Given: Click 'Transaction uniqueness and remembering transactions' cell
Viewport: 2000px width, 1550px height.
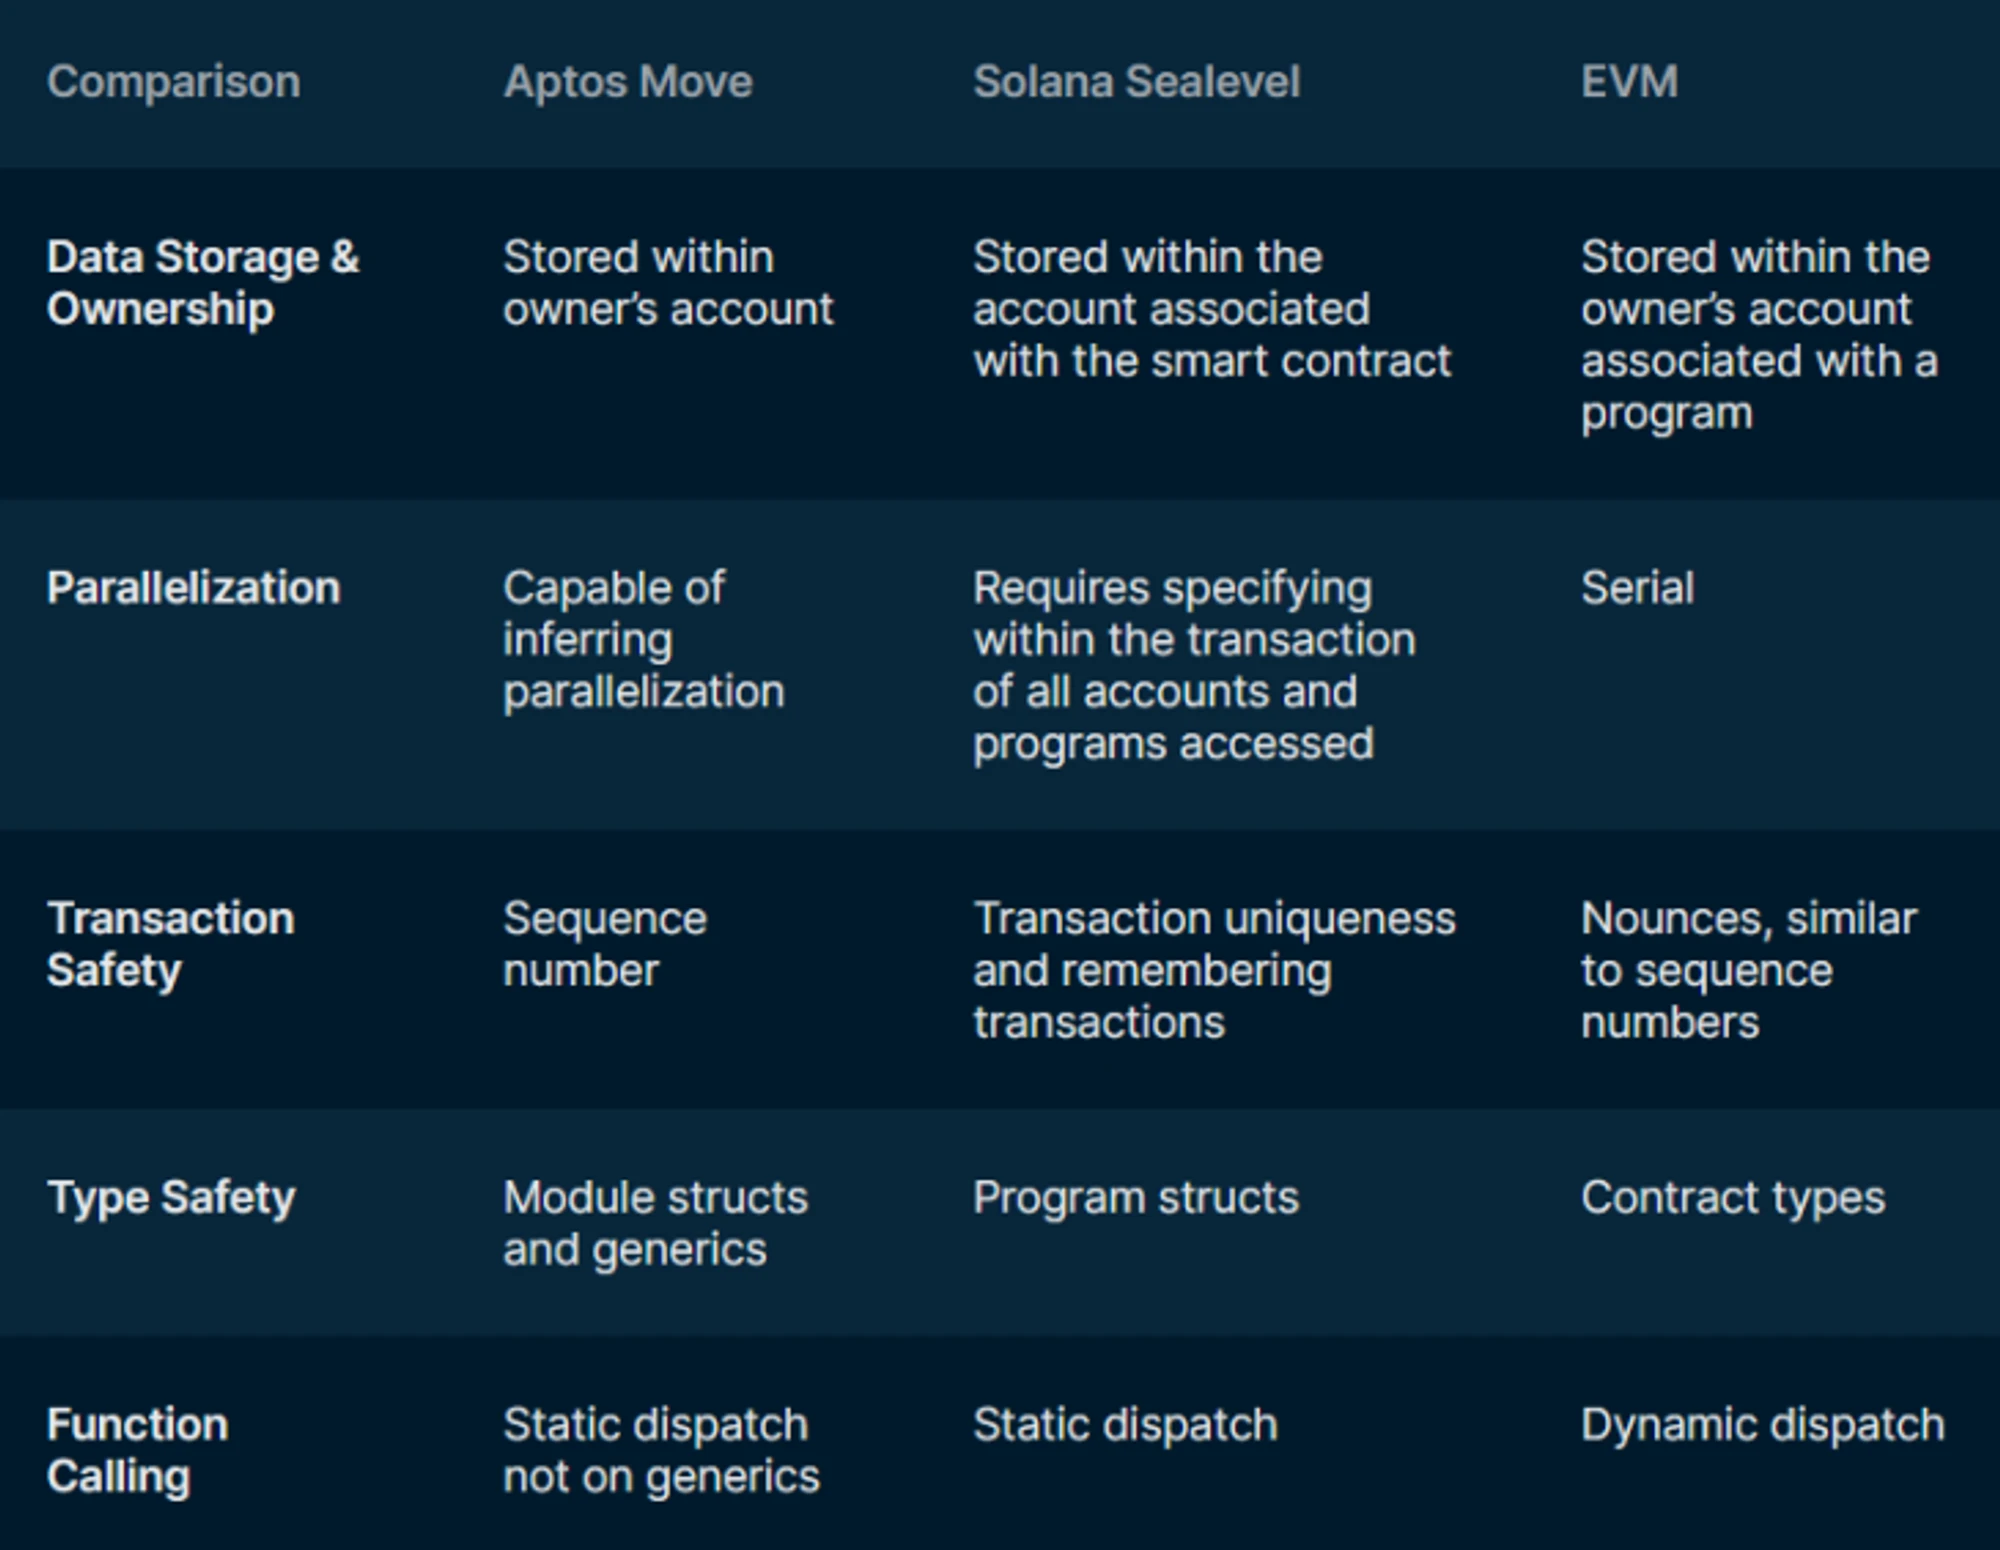Looking at the screenshot, I should coord(1214,970).
